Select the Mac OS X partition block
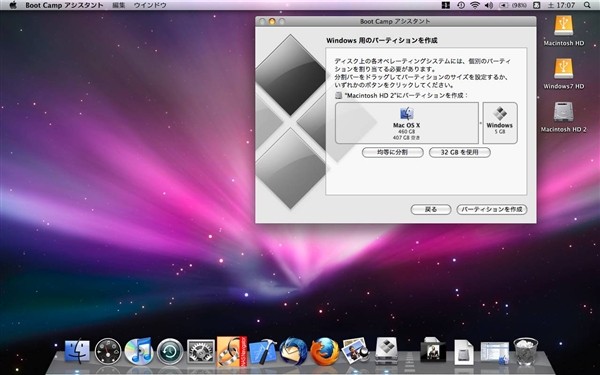The image size is (600, 375). coord(407,123)
